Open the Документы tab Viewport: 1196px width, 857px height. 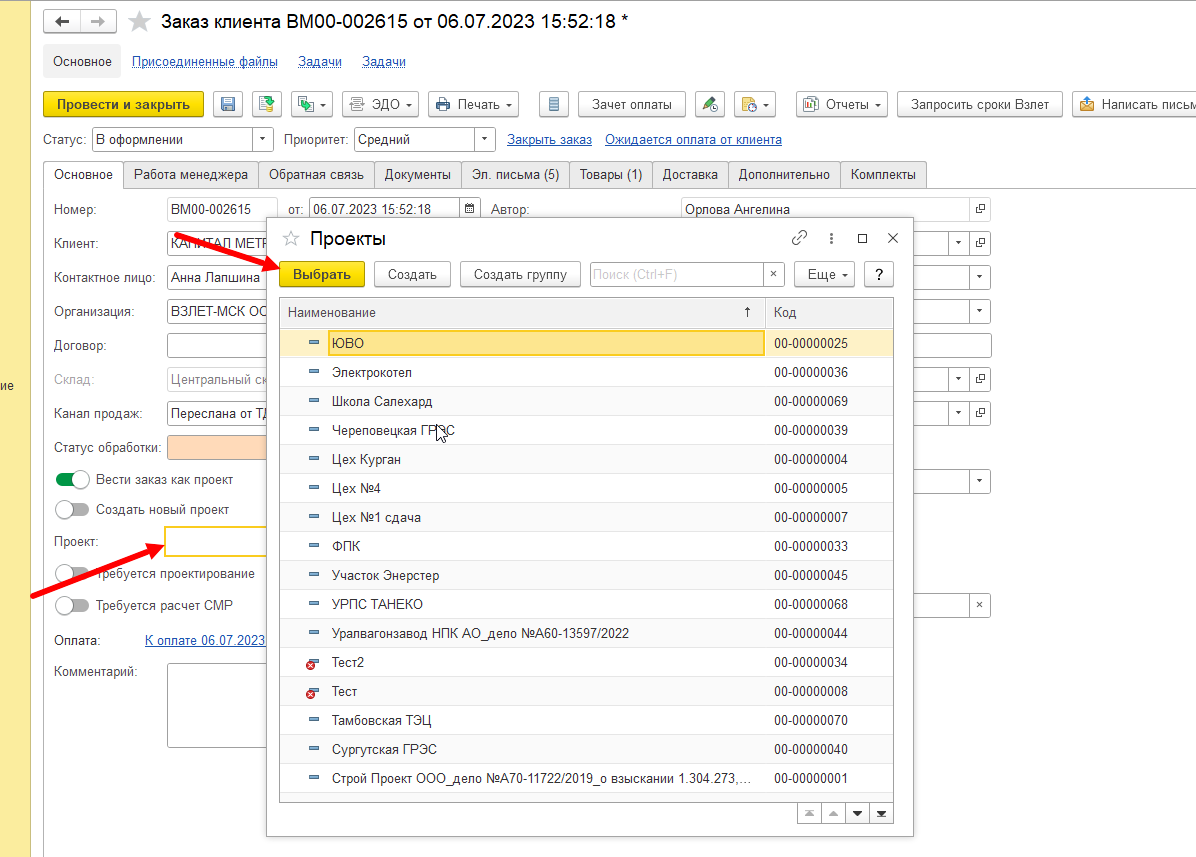click(417, 175)
